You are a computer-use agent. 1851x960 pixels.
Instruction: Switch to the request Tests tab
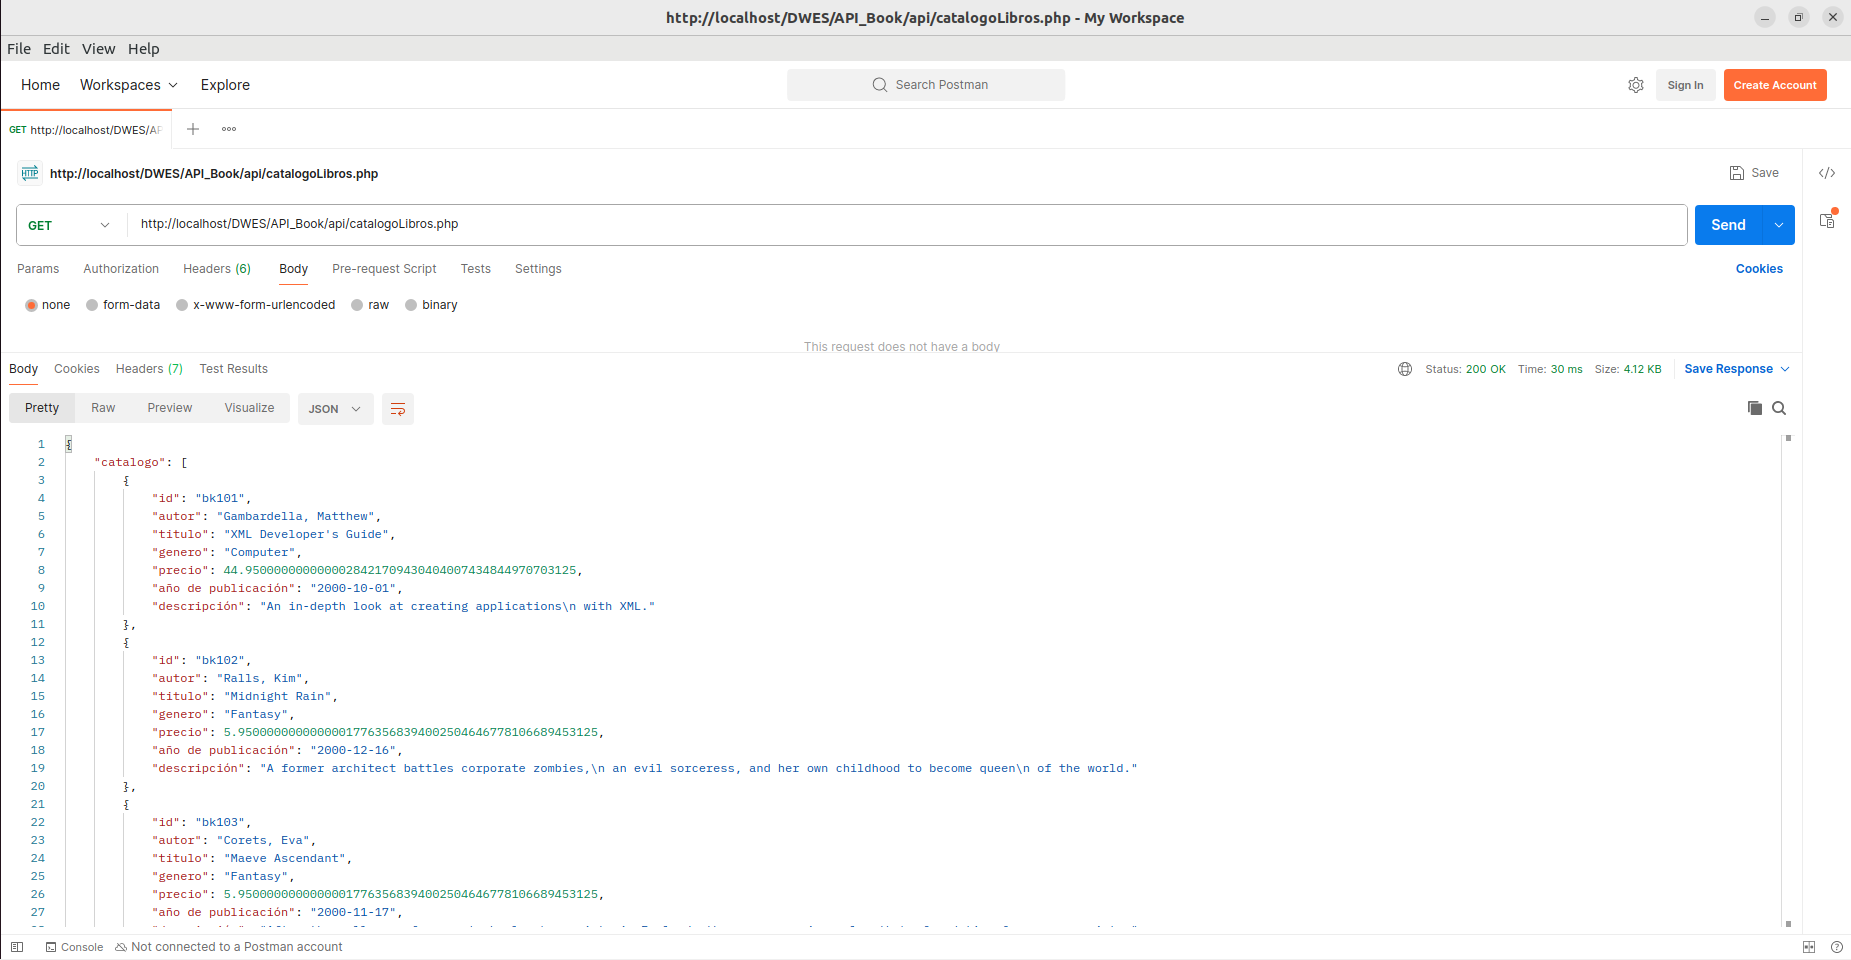pos(476,269)
